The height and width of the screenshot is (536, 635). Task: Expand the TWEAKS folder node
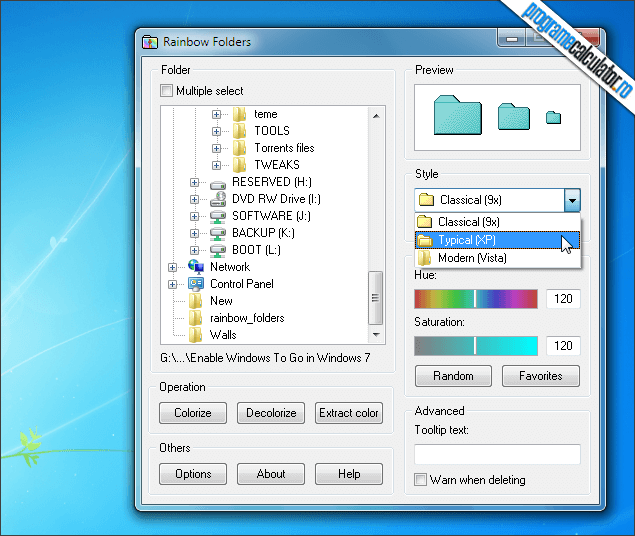point(216,166)
